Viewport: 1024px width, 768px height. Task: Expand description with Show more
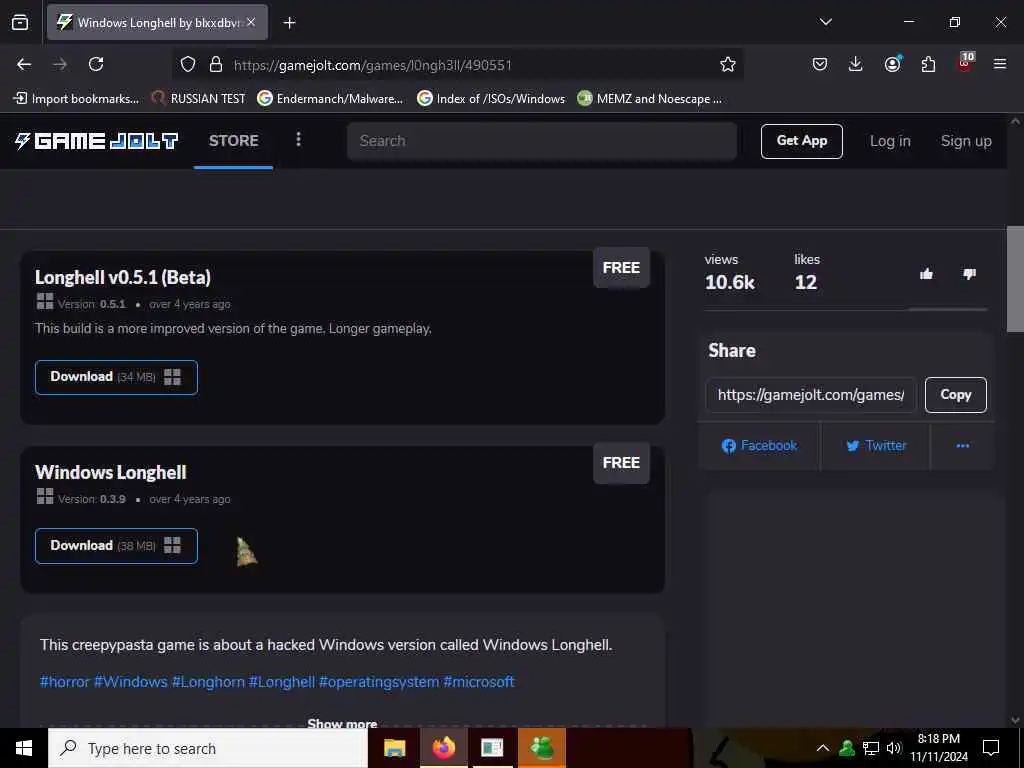(342, 723)
